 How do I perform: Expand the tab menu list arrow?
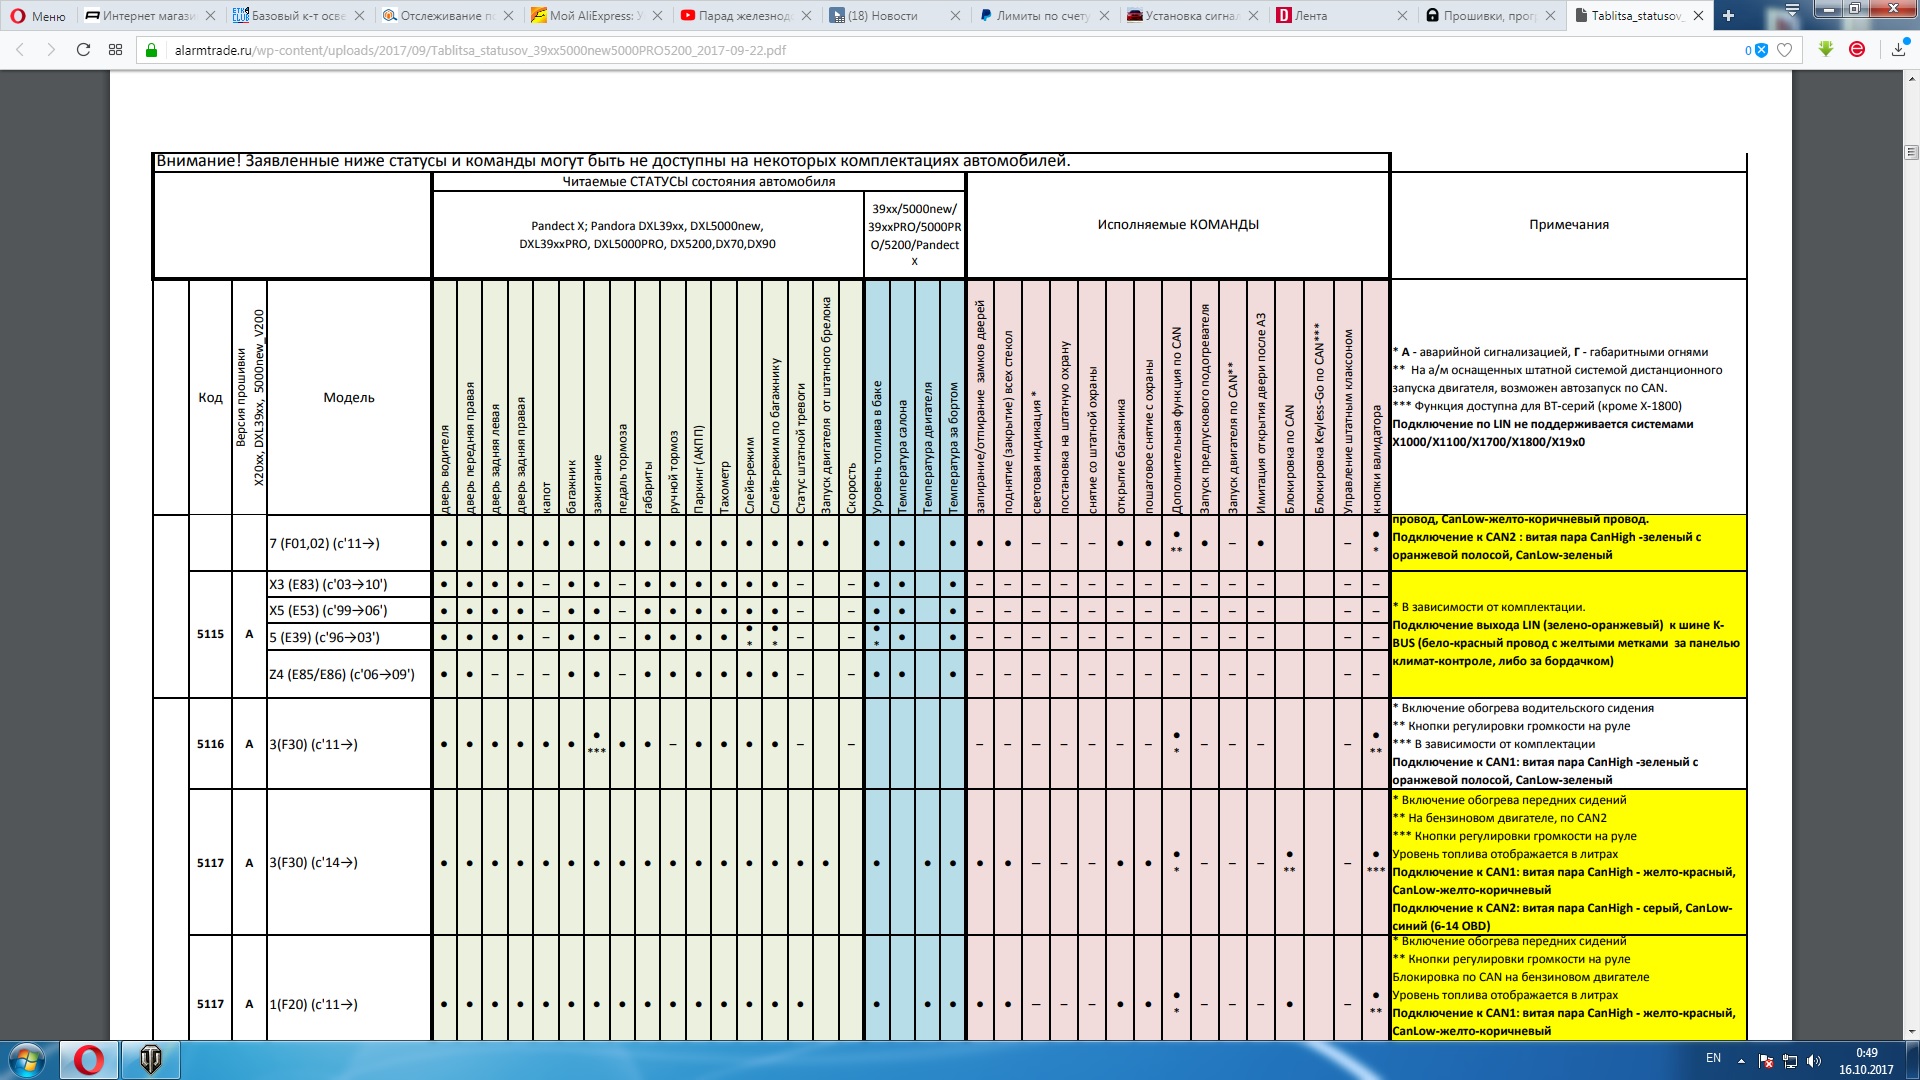pyautogui.click(x=1792, y=9)
